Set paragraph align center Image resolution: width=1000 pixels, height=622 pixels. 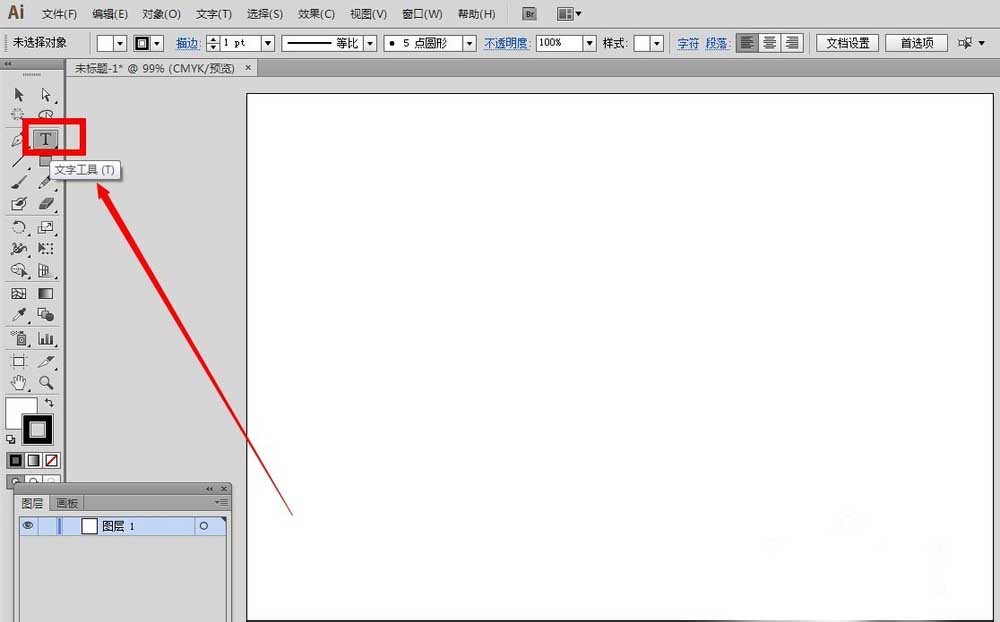point(770,43)
